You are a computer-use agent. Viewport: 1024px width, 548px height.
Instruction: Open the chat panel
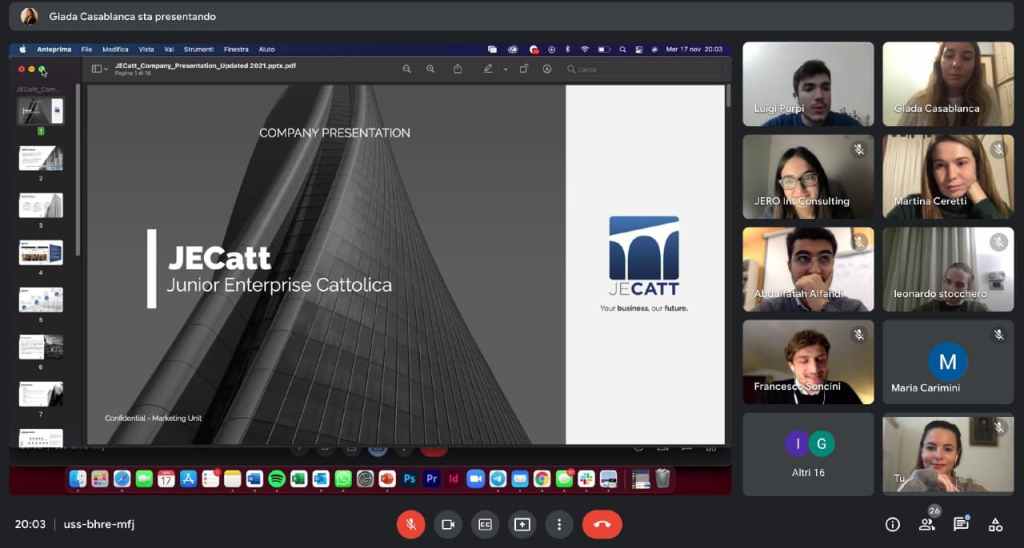coord(961,524)
